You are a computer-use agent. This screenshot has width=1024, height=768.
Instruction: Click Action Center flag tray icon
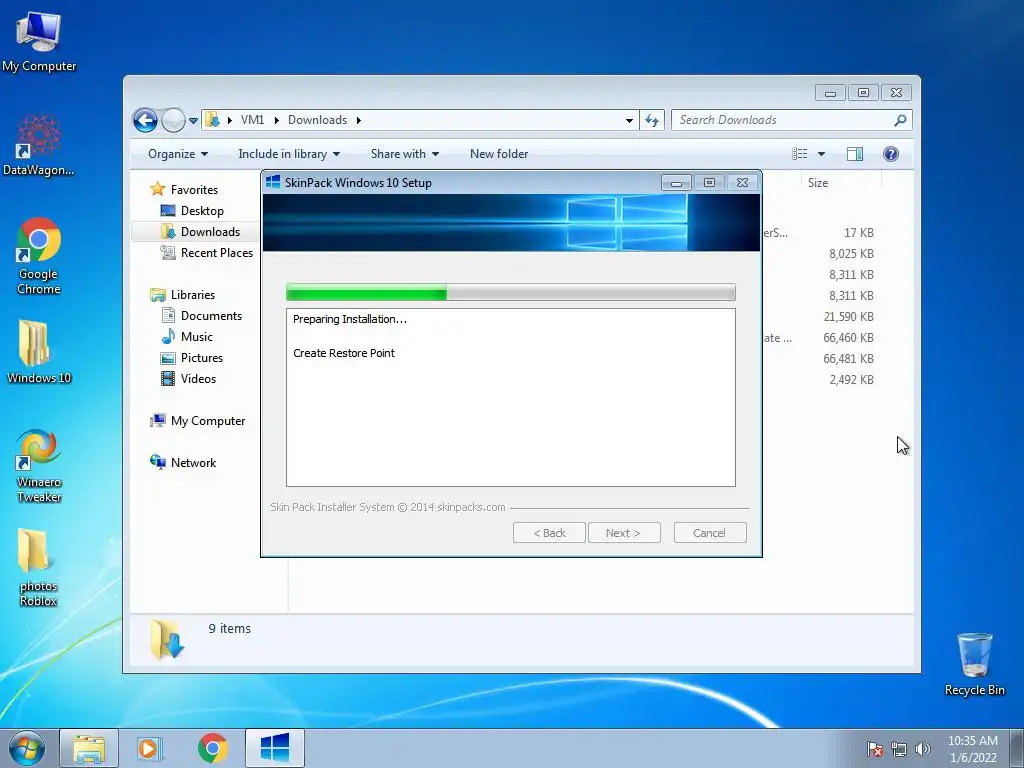875,749
